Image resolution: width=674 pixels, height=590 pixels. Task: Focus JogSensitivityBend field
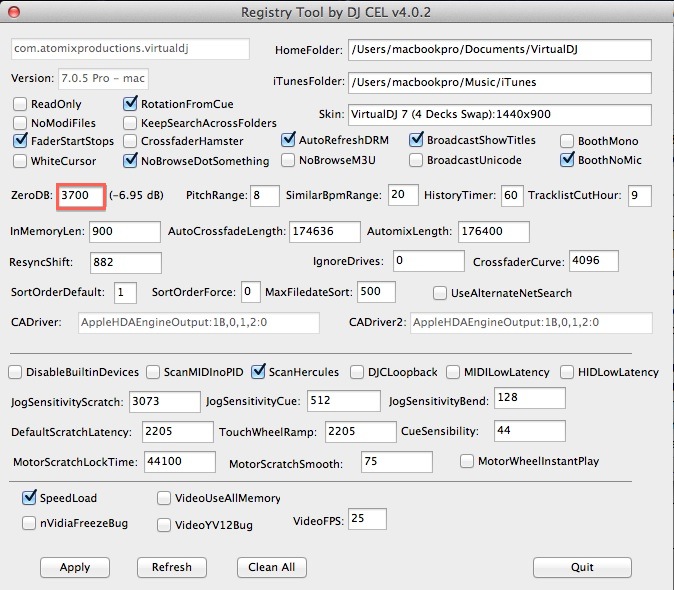point(530,398)
